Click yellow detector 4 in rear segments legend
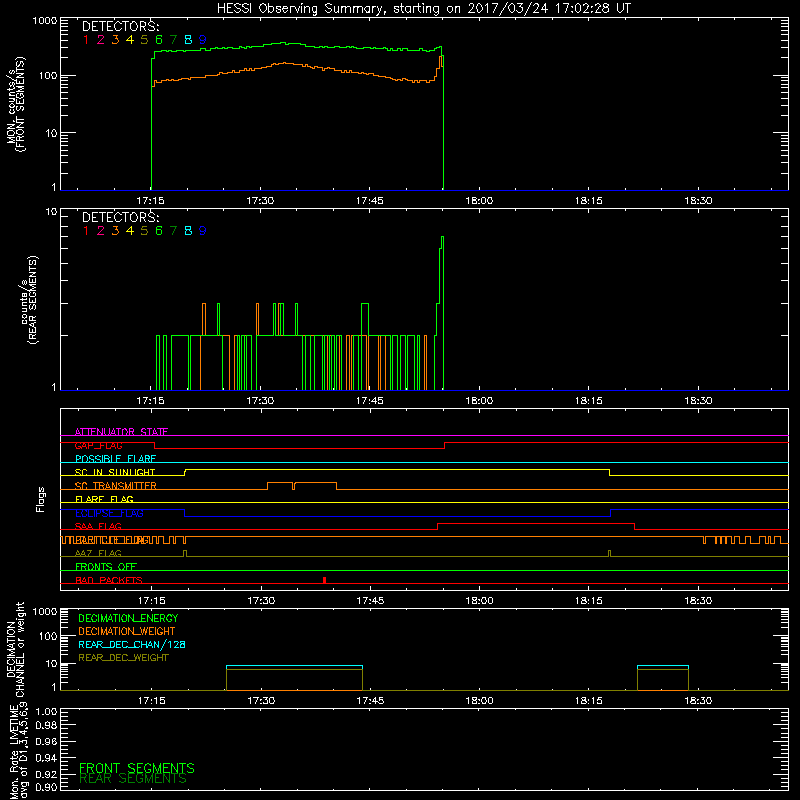Viewport: 800px width, 800px height. coord(130,231)
